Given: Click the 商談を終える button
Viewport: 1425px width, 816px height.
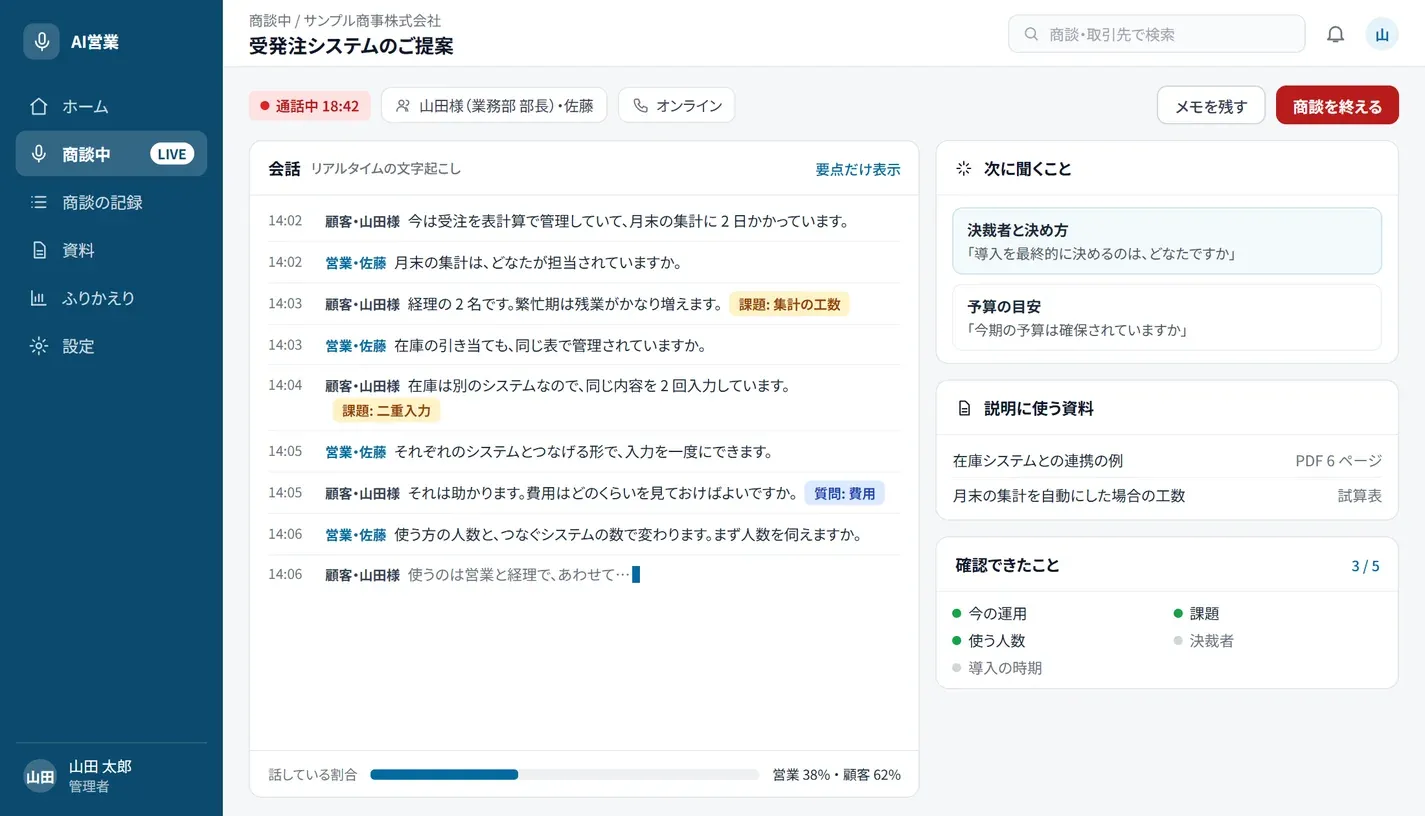Looking at the screenshot, I should pos(1337,105).
